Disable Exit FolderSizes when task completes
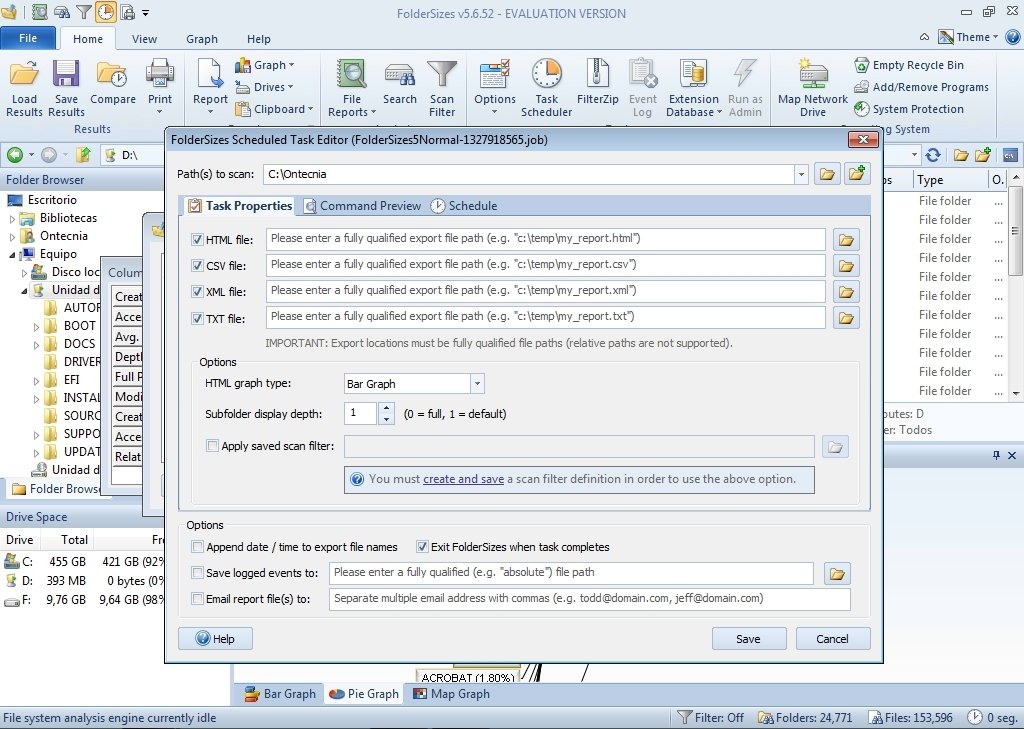1024x729 pixels. (x=423, y=547)
